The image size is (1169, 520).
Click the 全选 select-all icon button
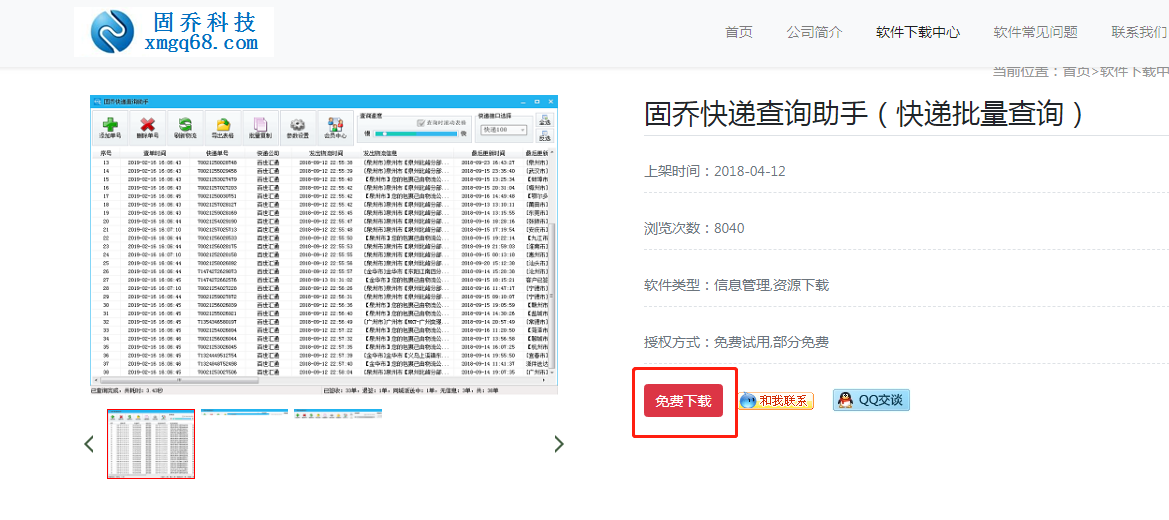(545, 119)
